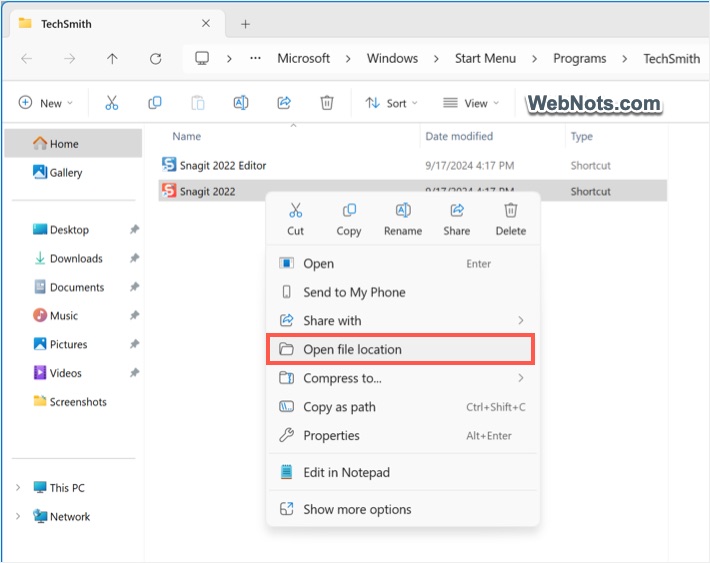Click the Snagit 2022 red shortcut icon
The width and height of the screenshot is (710, 563).
pos(169,190)
